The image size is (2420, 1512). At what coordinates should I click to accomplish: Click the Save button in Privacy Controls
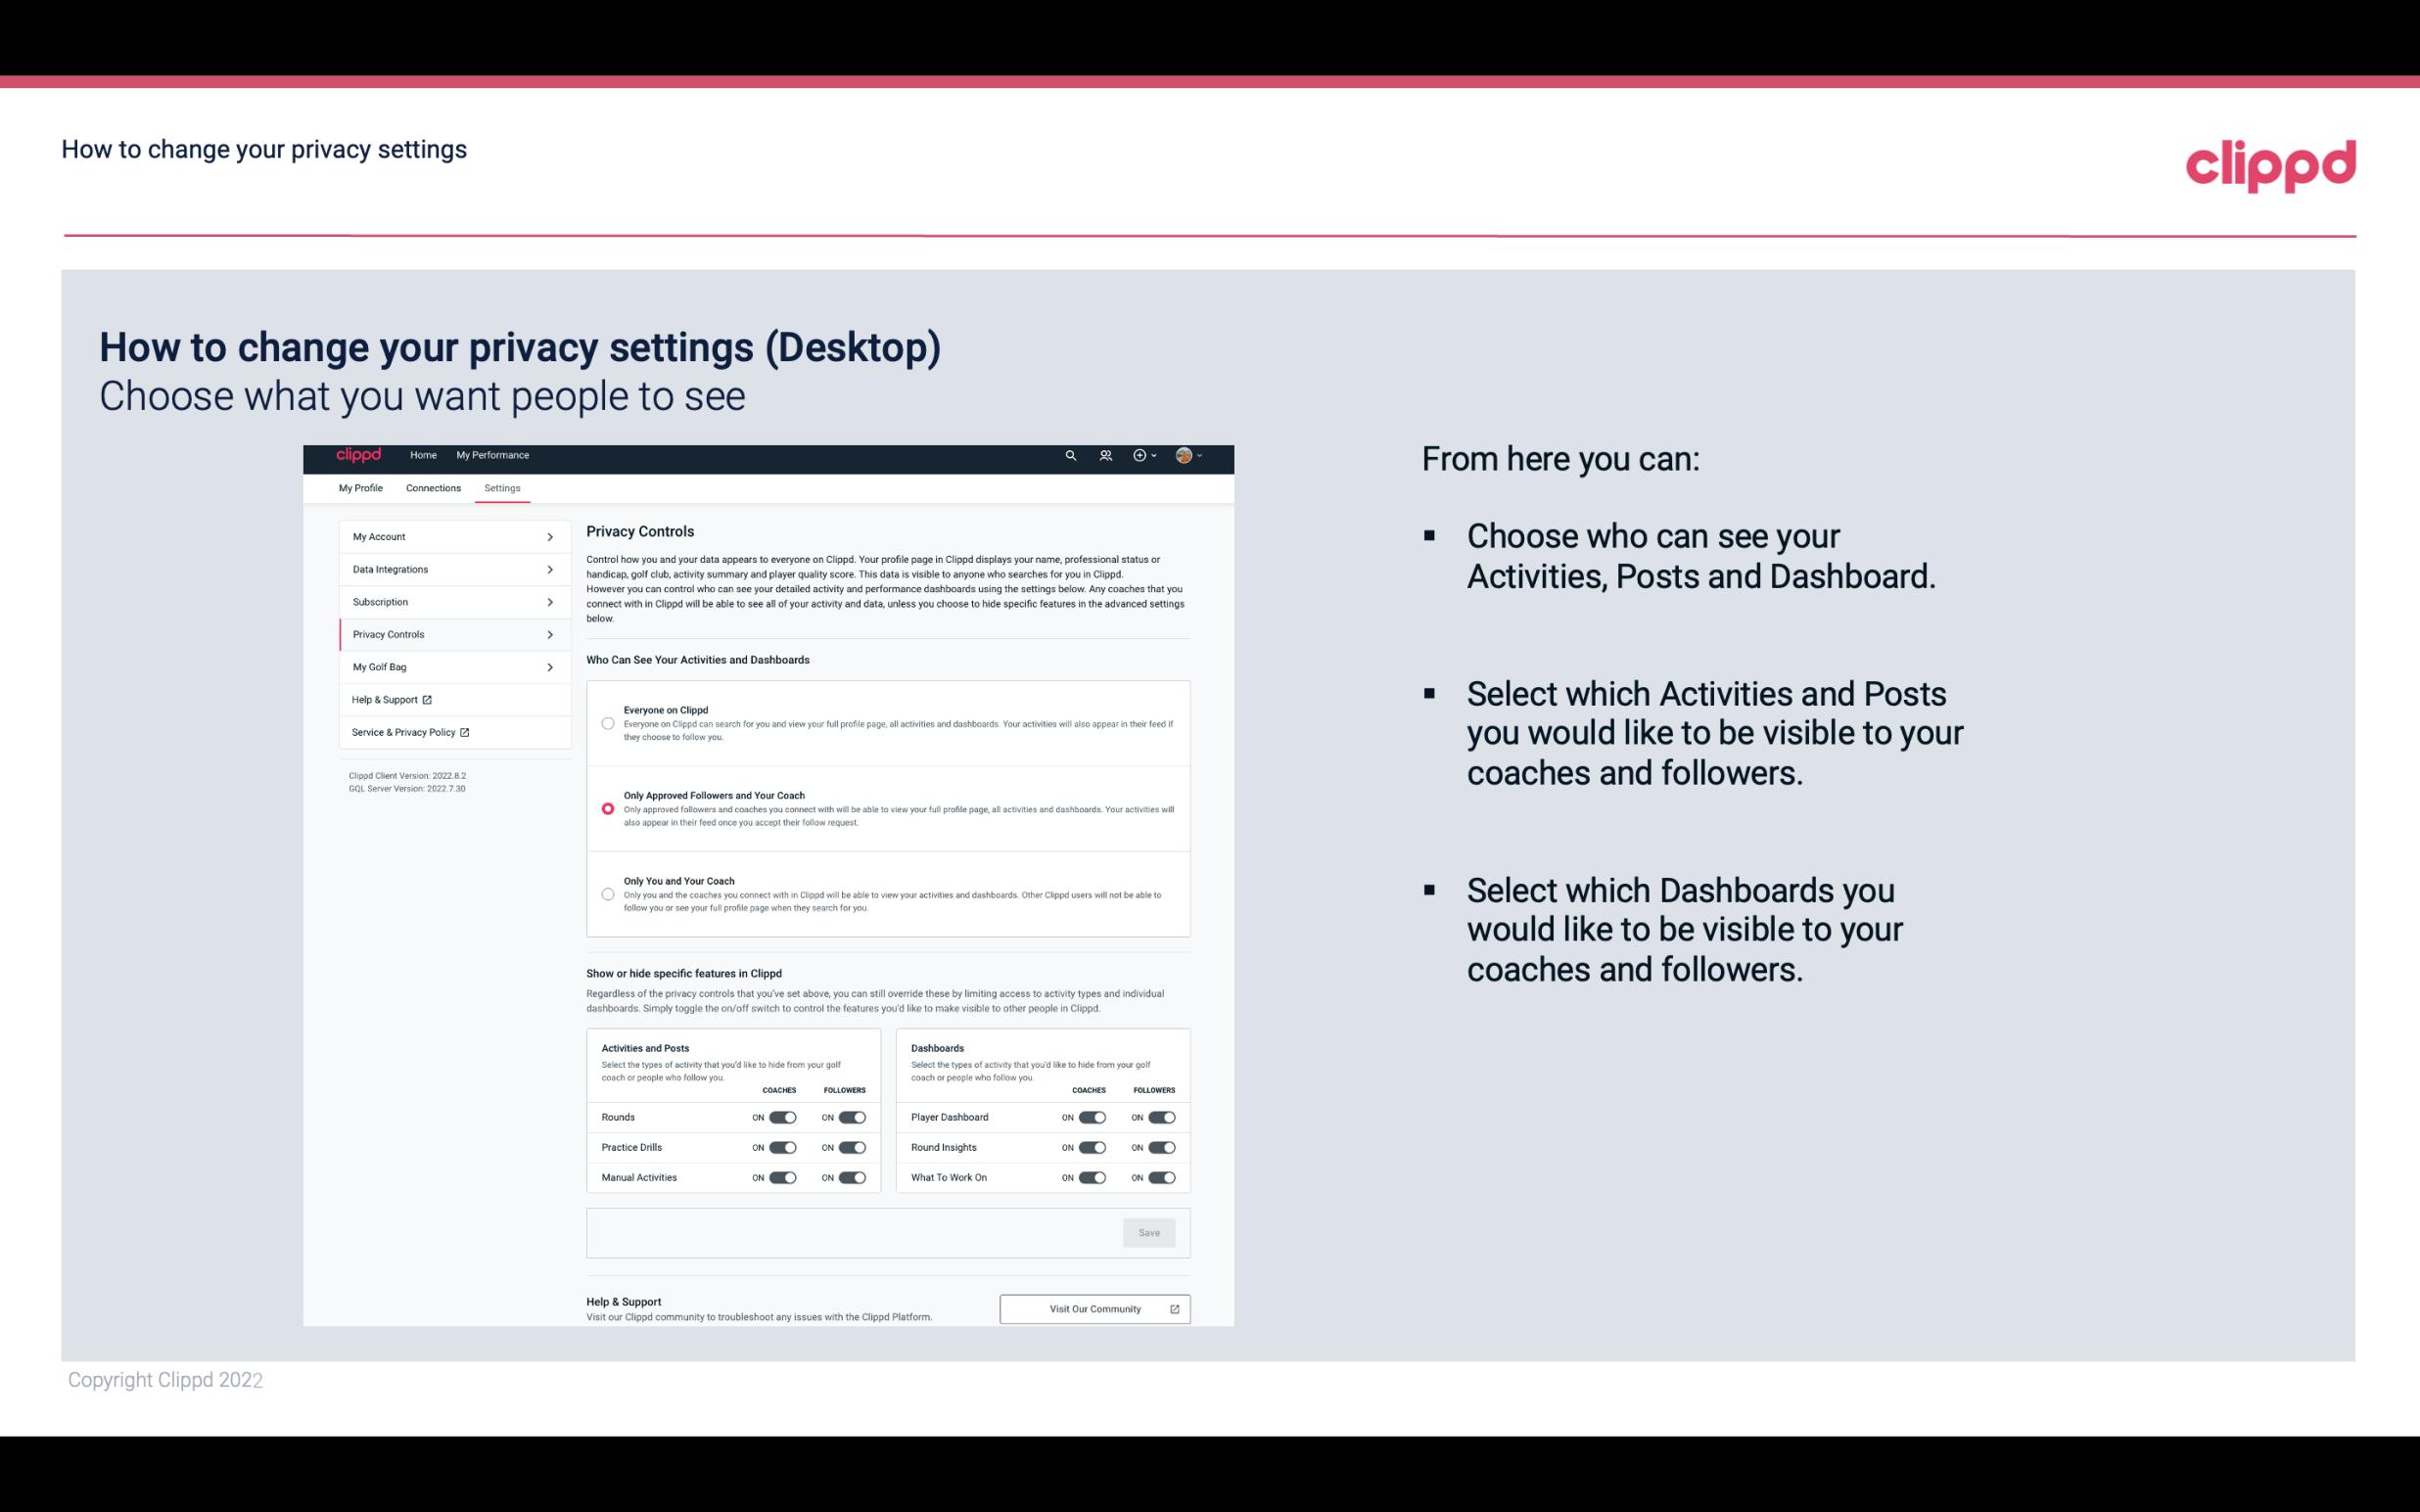click(1150, 1231)
